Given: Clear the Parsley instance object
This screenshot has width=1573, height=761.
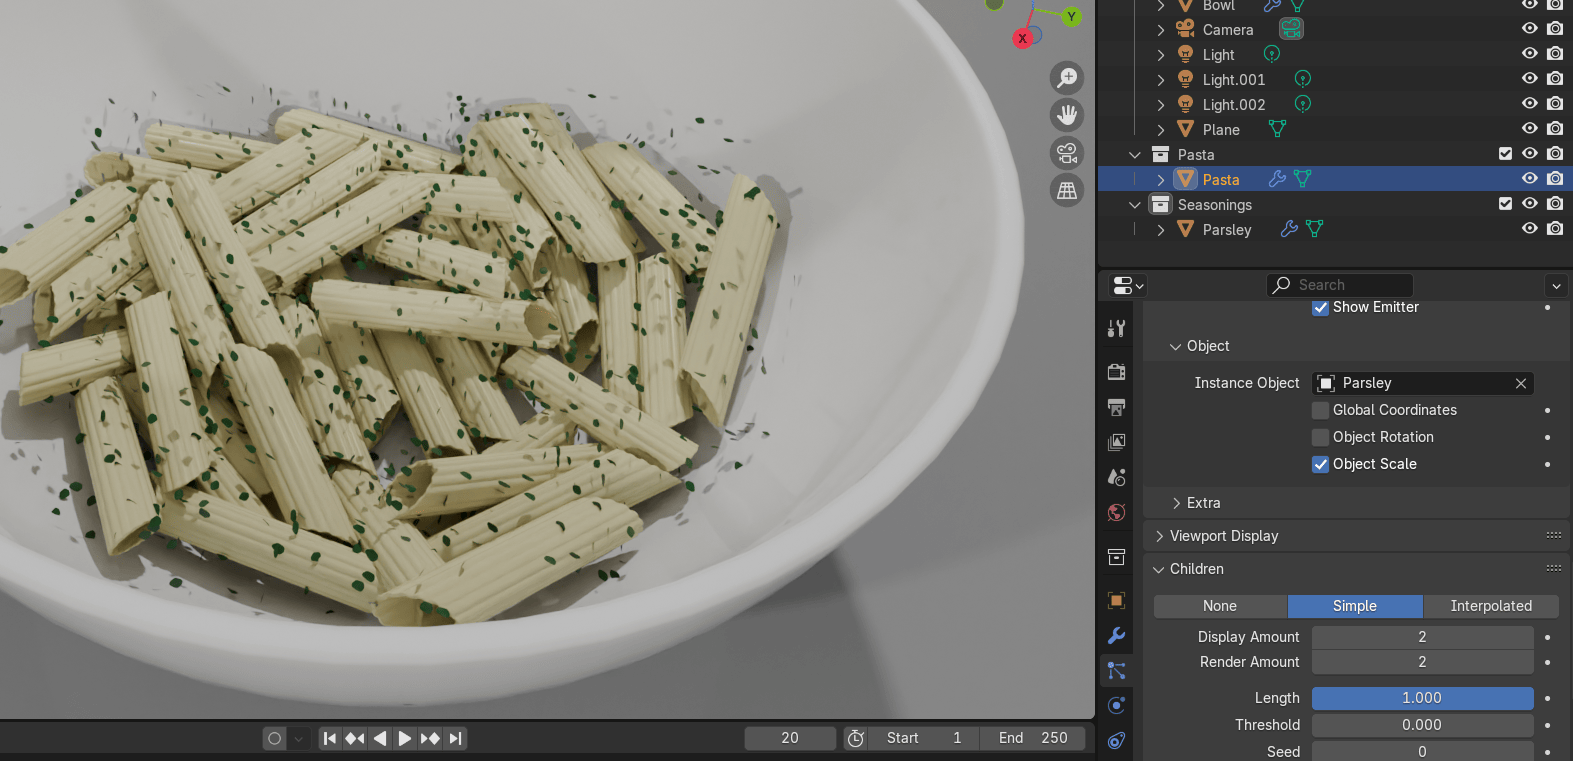Looking at the screenshot, I should (1520, 383).
